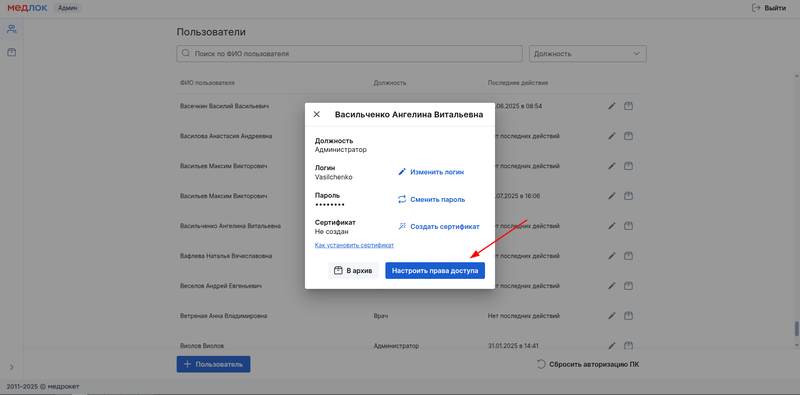Click Создать сертификат in the dialog
This screenshot has height=395, width=800.
pos(439,226)
